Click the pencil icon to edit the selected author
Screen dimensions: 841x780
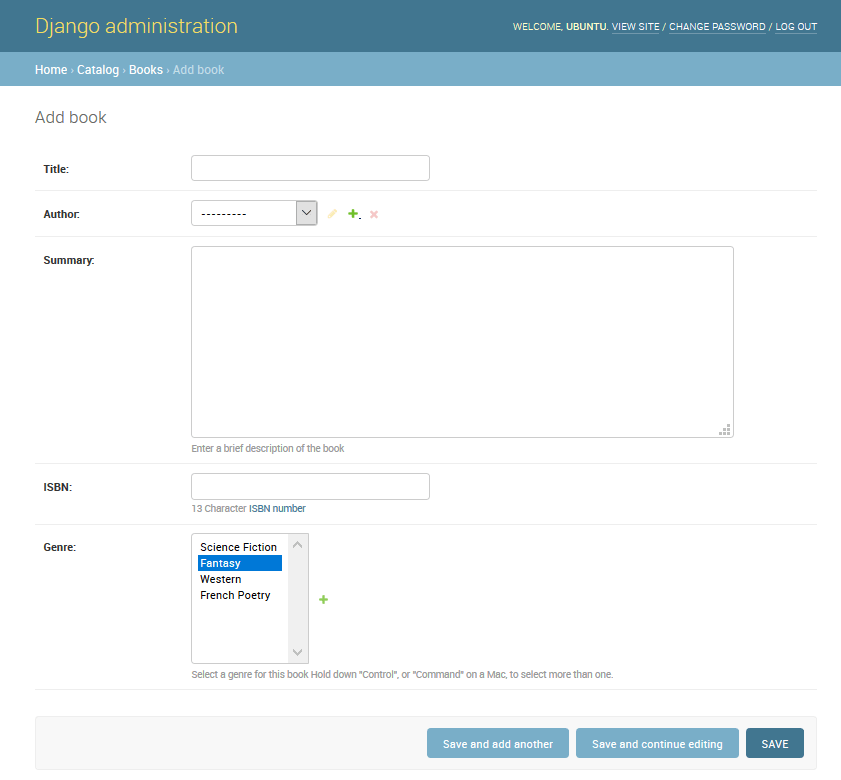[332, 213]
